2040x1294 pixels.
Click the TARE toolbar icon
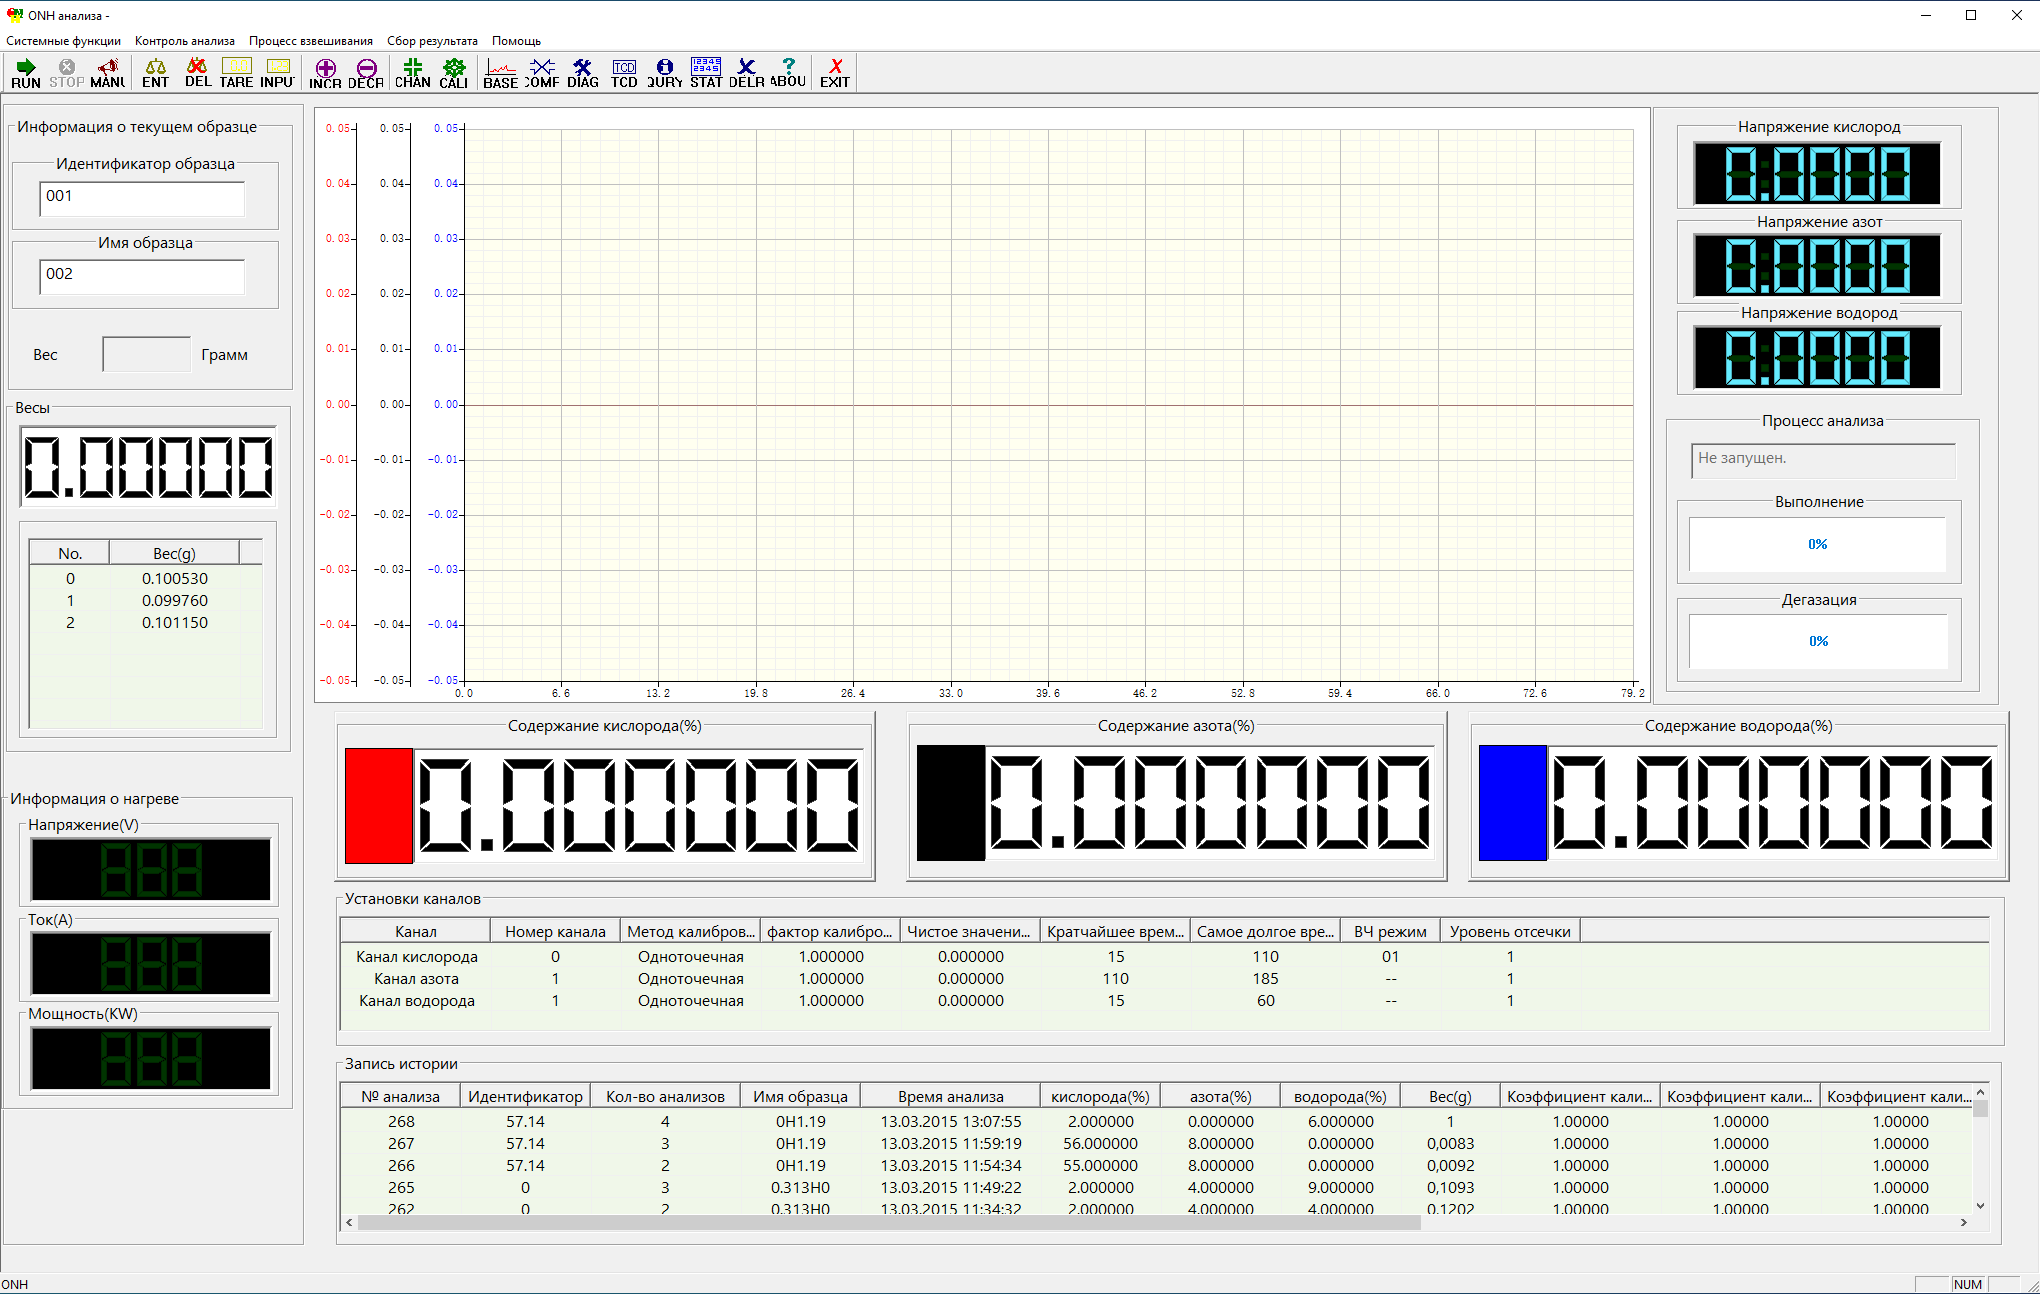pyautogui.click(x=236, y=72)
